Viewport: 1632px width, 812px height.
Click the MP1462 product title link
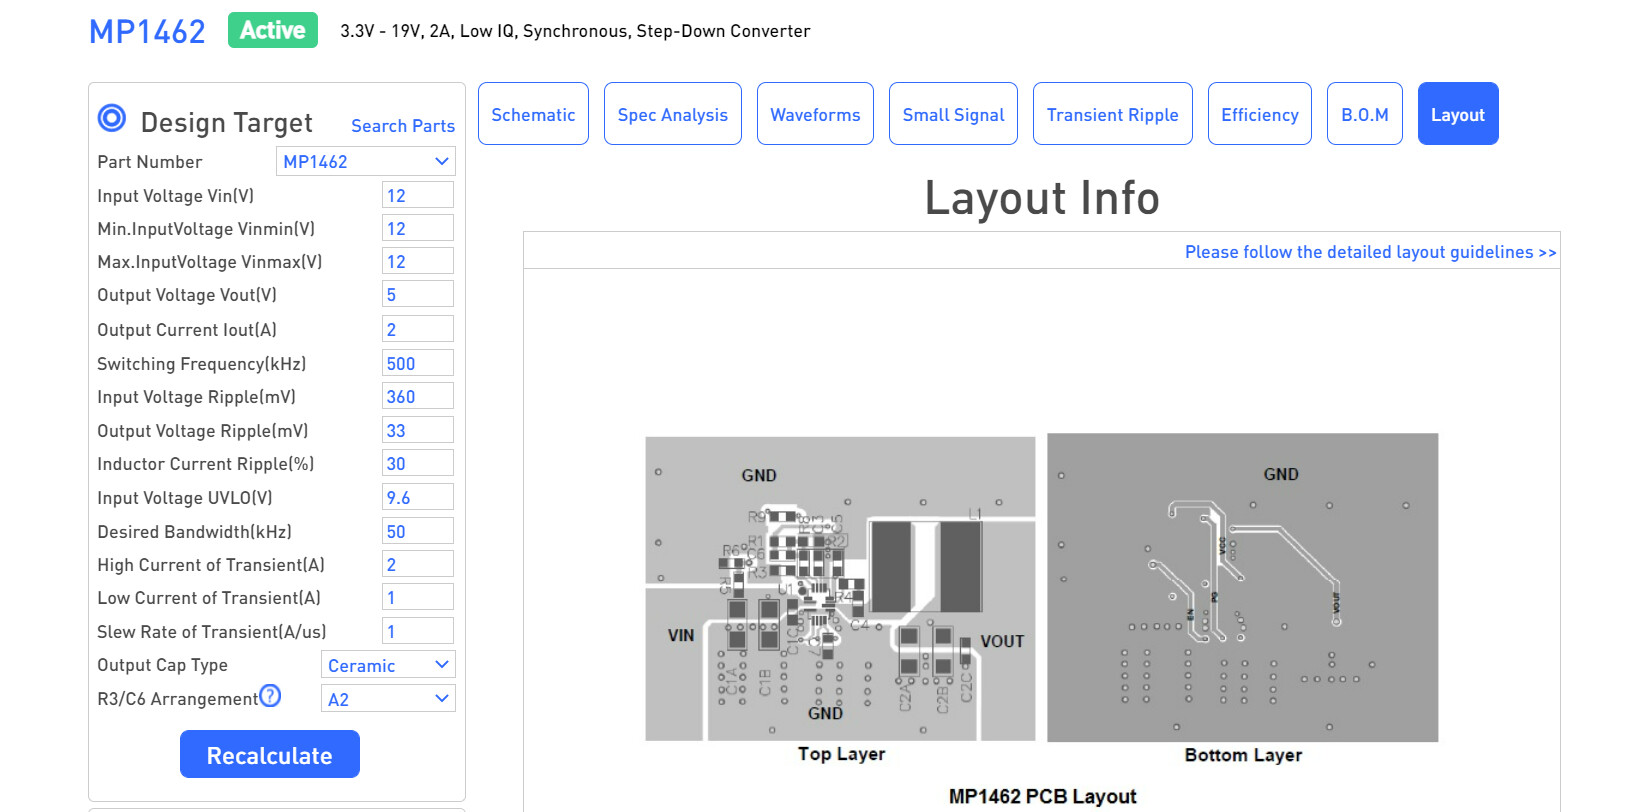click(x=147, y=31)
